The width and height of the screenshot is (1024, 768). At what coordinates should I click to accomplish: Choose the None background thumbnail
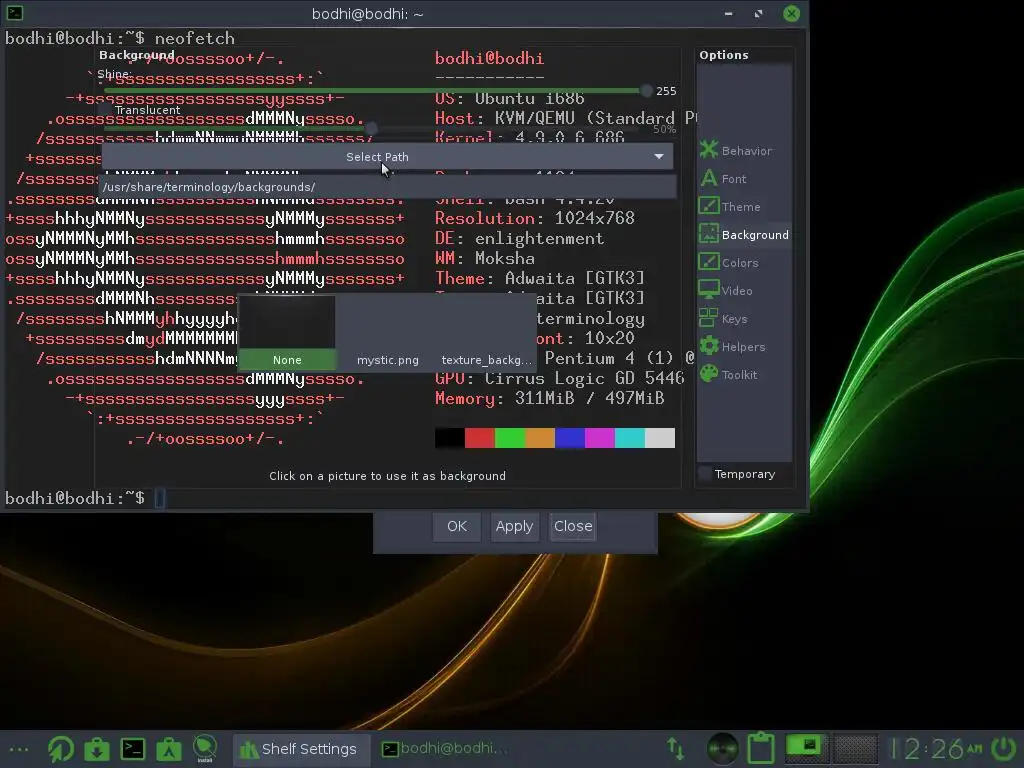[287, 332]
